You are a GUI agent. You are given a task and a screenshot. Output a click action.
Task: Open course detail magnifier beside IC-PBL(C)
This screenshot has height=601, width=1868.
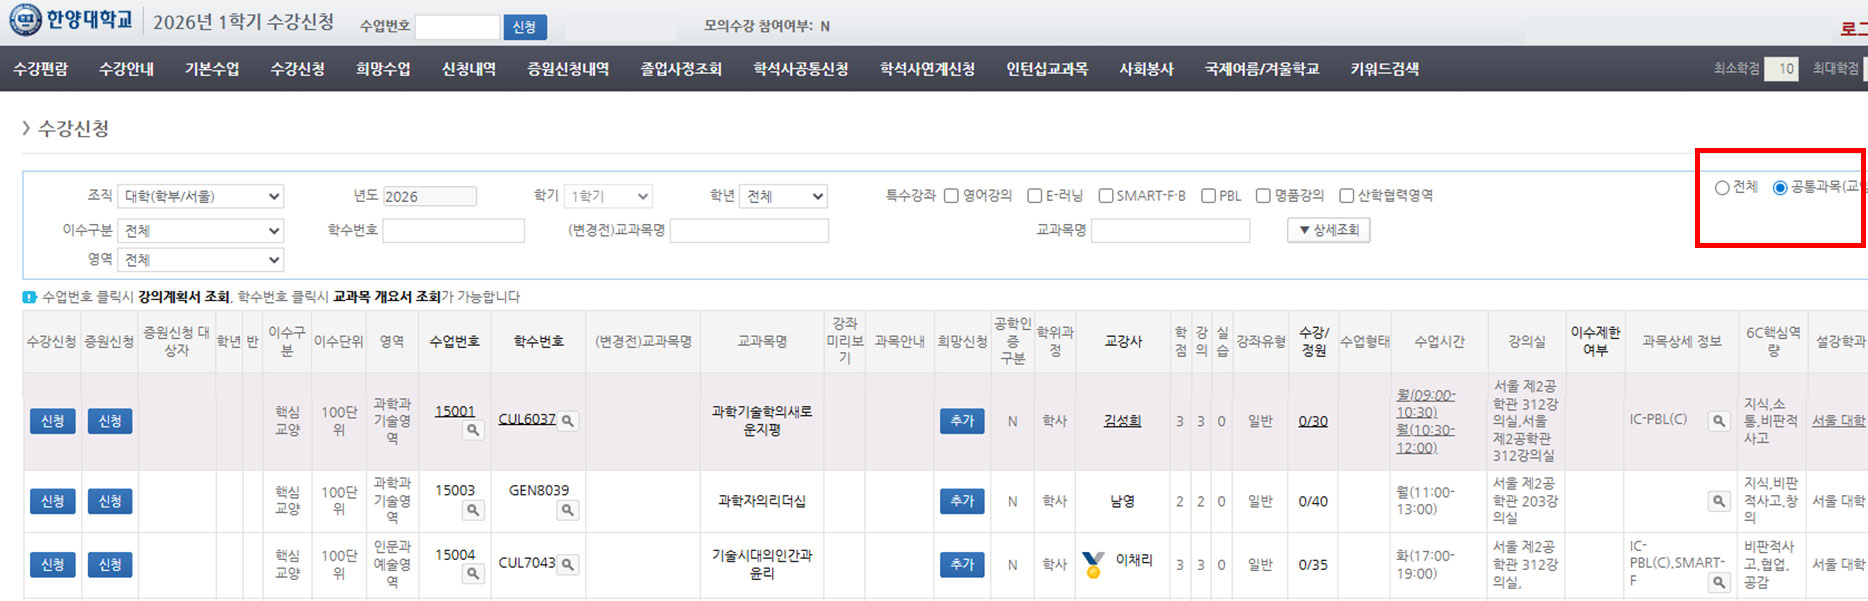coord(1719,421)
